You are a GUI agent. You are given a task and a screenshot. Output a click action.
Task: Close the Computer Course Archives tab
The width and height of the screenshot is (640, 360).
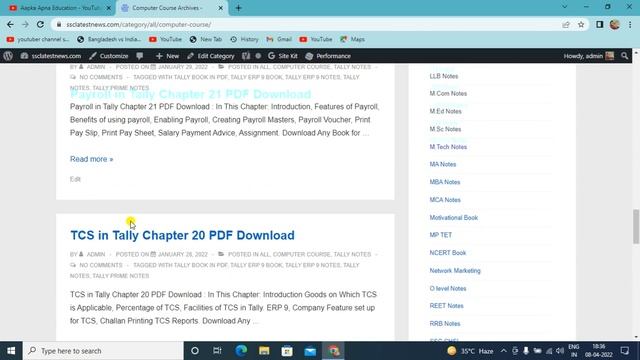pyautogui.click(x=221, y=8)
